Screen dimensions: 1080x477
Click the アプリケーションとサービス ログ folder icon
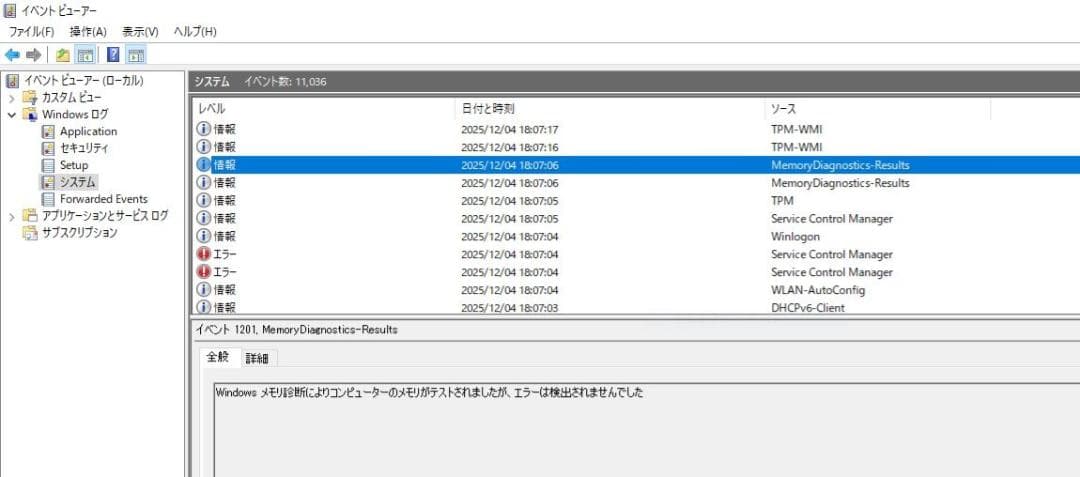click(x=30, y=215)
